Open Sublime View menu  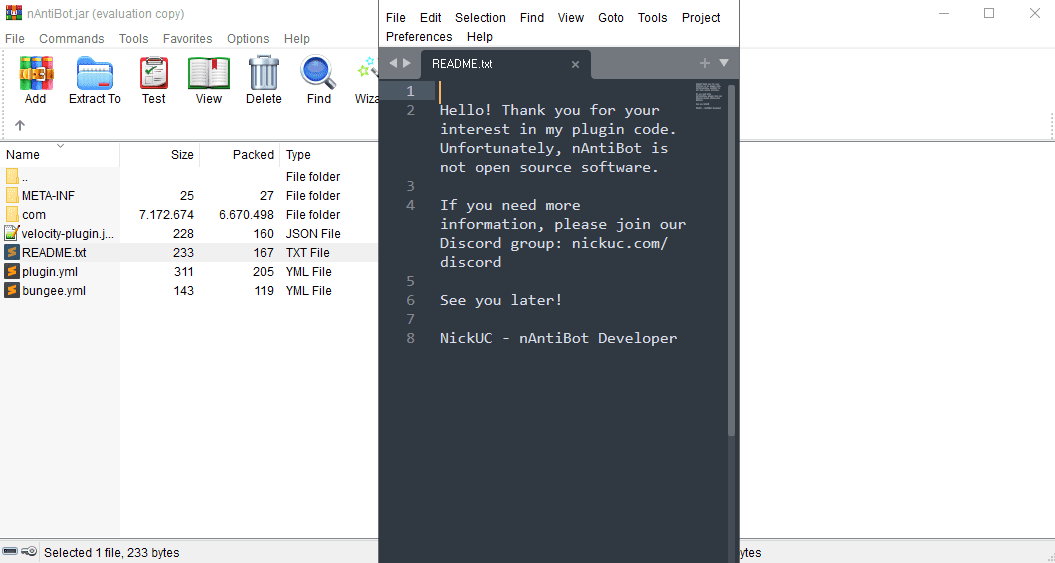coord(571,17)
